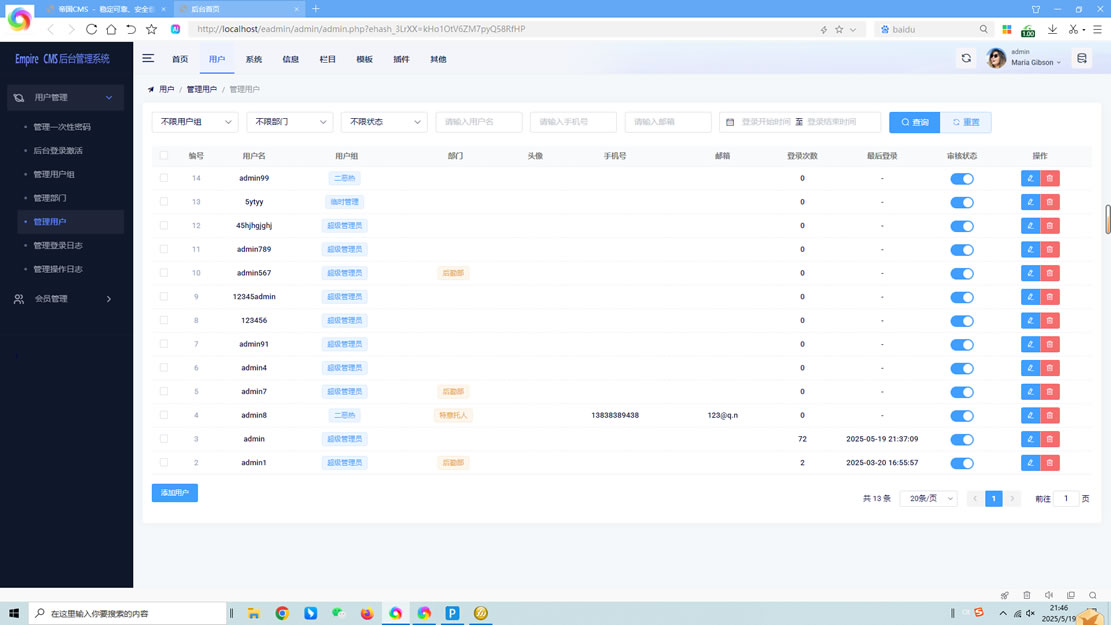Open the browser downloads icon

[1052, 29]
